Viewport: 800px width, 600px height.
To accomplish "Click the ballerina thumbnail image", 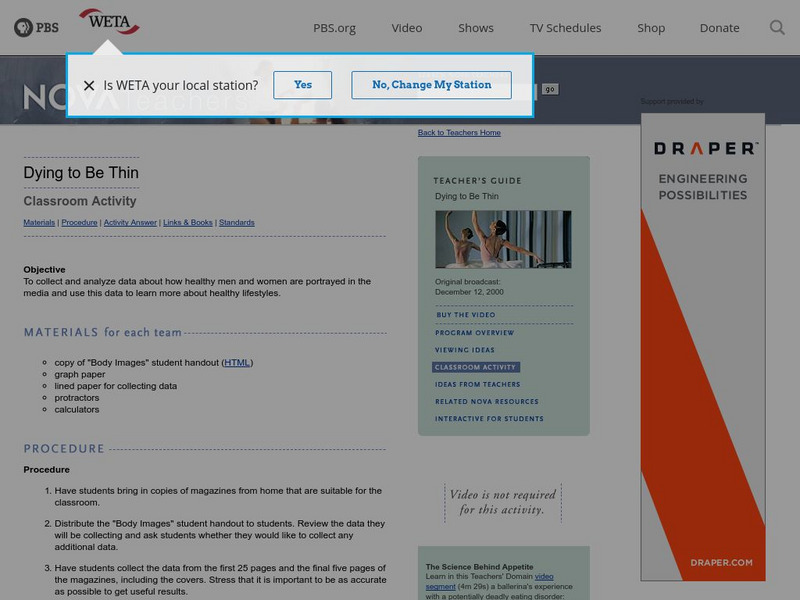I will pyautogui.click(x=503, y=239).
